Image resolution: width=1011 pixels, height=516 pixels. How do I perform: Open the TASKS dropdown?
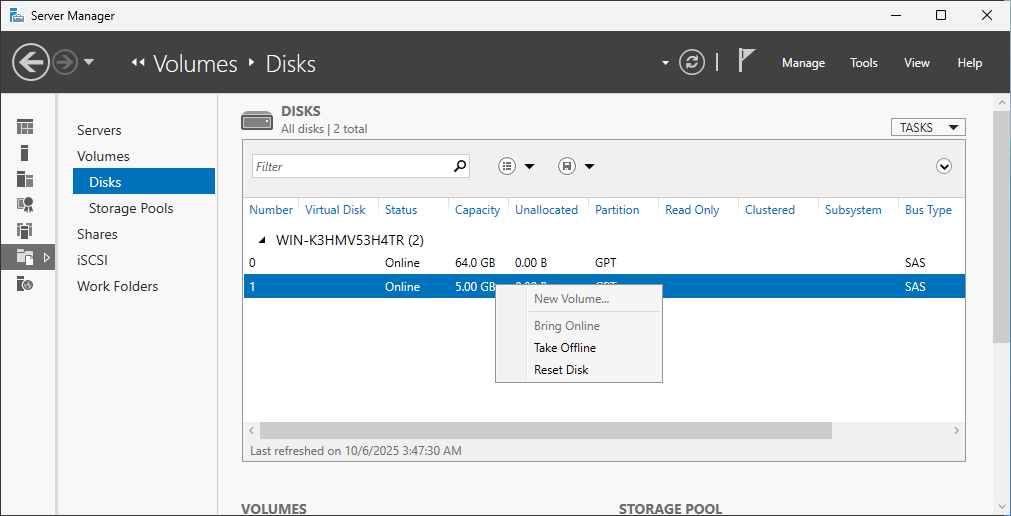click(928, 128)
